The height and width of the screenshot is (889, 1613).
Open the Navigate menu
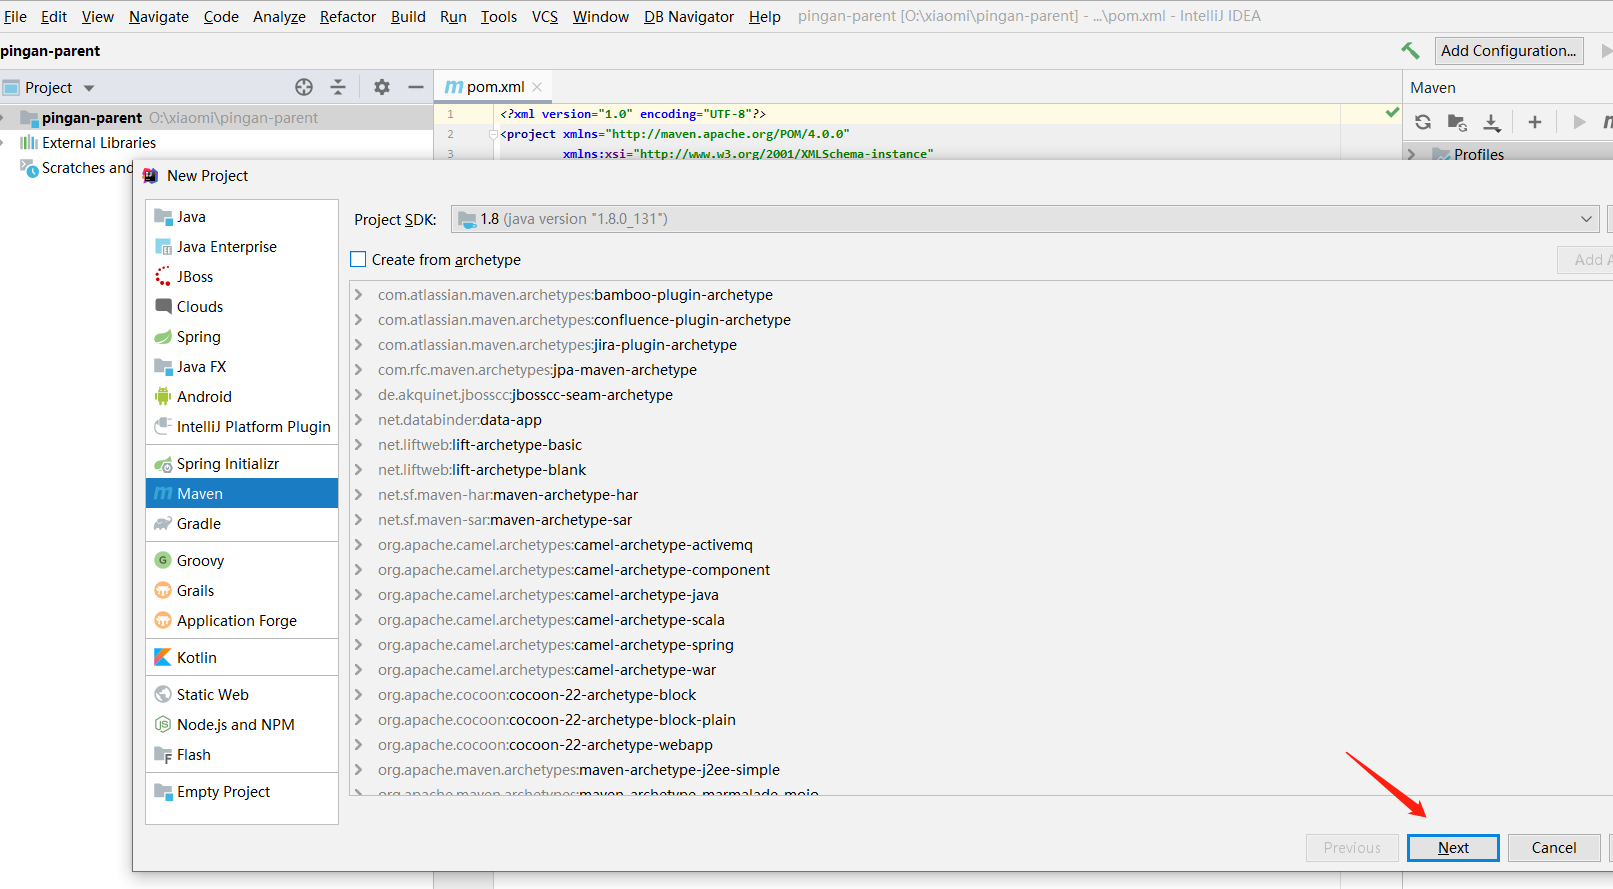159,16
